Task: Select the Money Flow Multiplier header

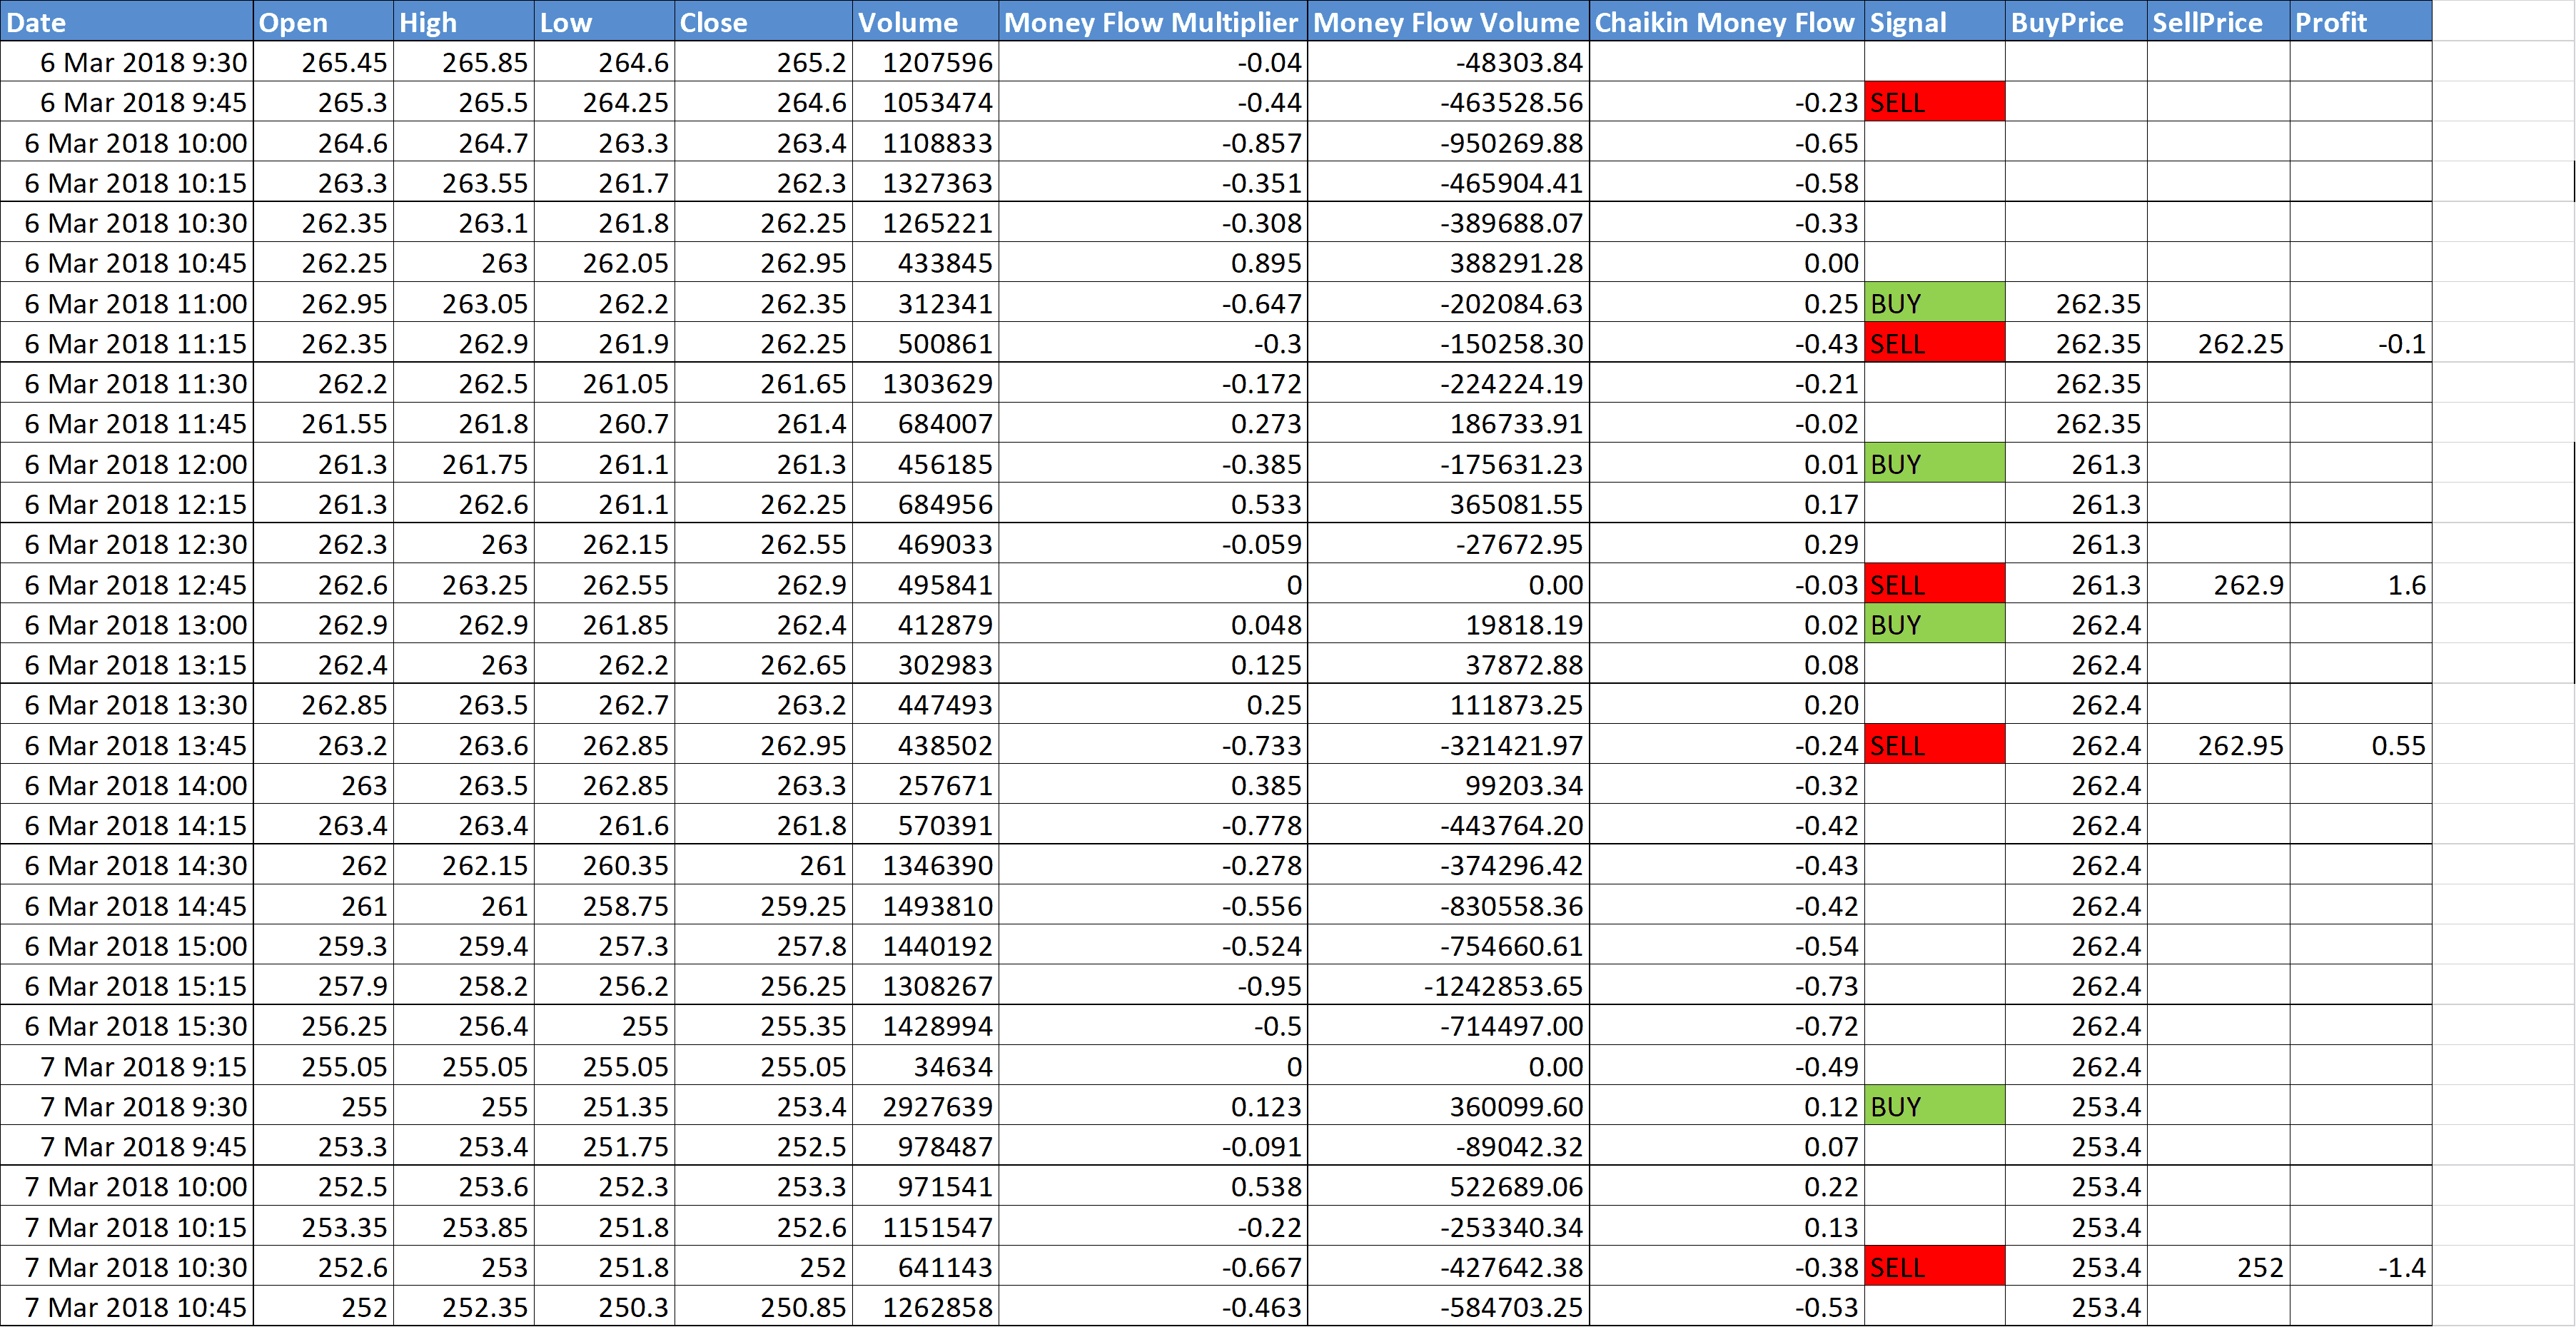Action: pyautogui.click(x=1153, y=21)
